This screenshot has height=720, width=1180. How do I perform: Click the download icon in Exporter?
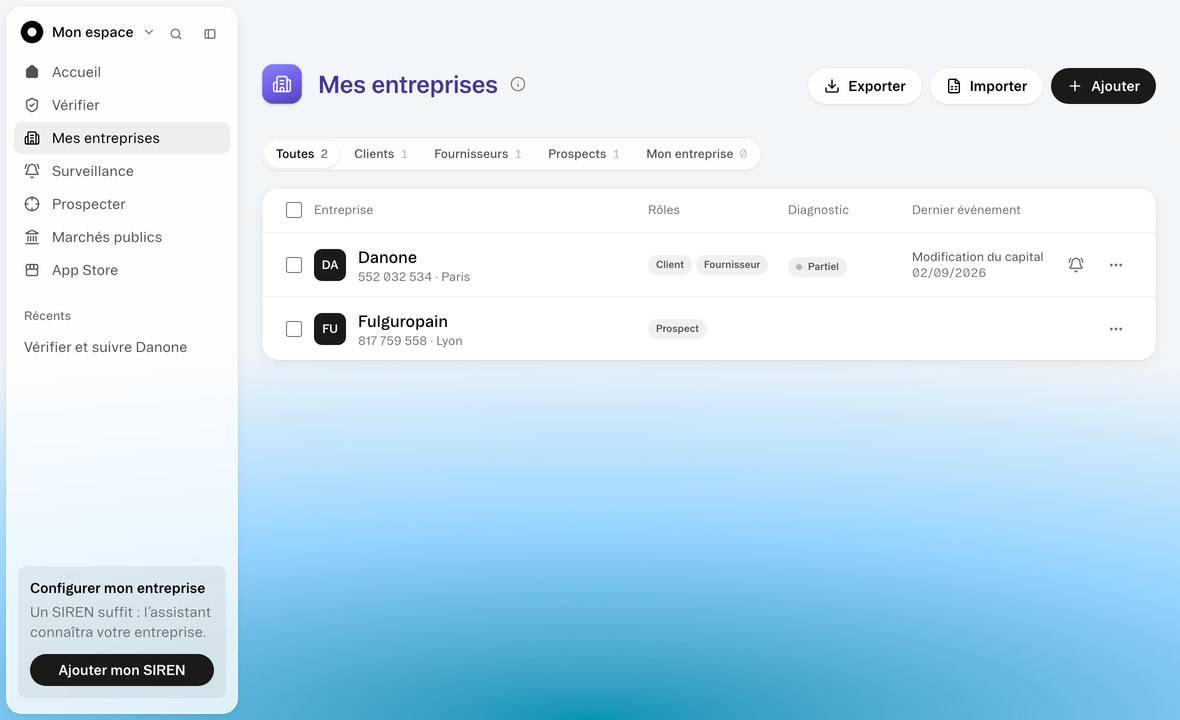(x=832, y=86)
